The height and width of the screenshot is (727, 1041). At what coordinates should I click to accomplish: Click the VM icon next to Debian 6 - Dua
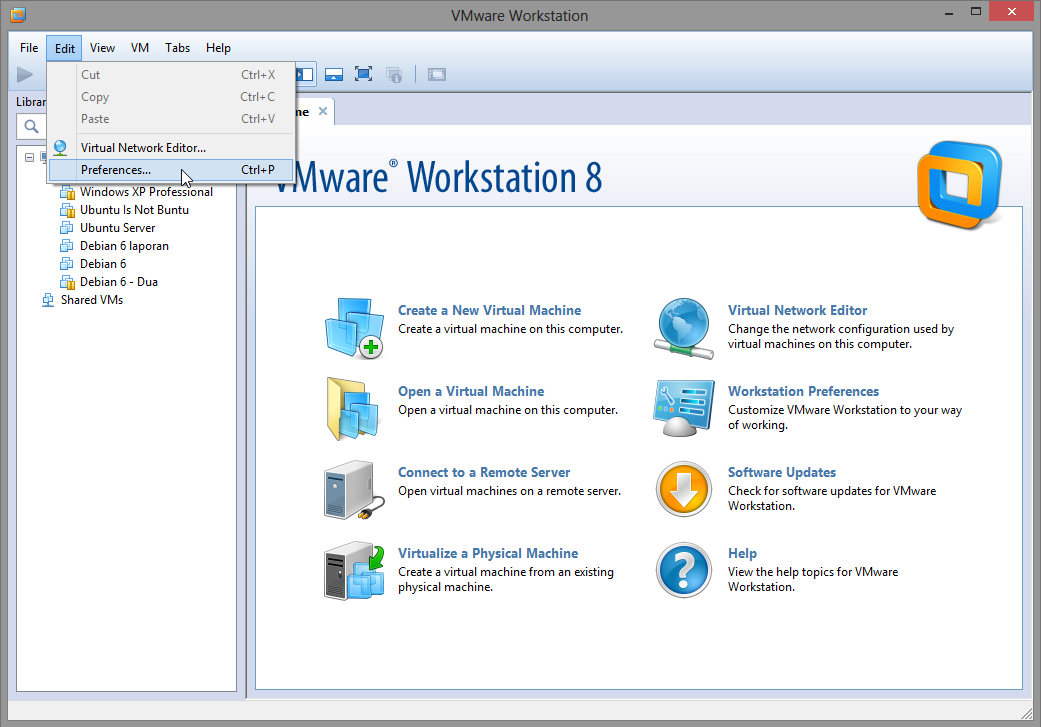pos(67,282)
